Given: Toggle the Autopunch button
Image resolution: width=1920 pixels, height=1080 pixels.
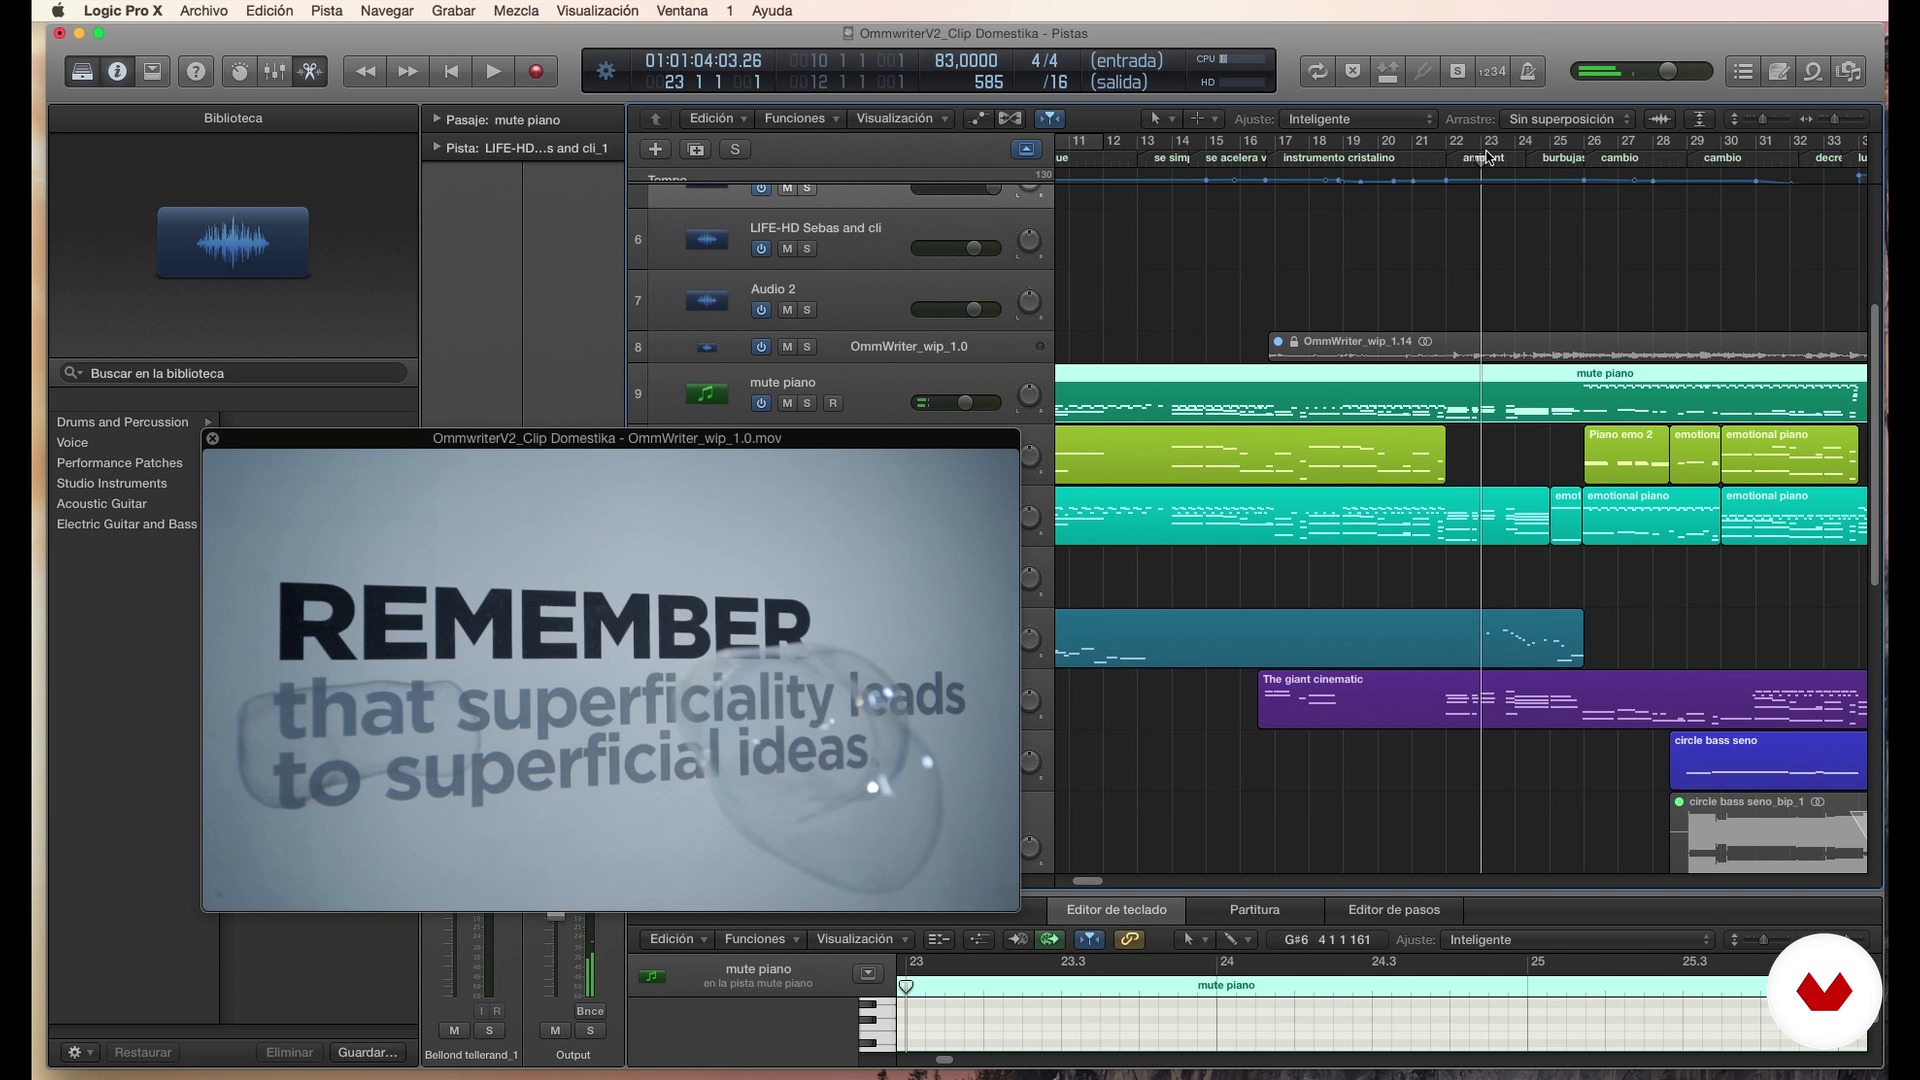Looking at the screenshot, I should pos(1388,71).
